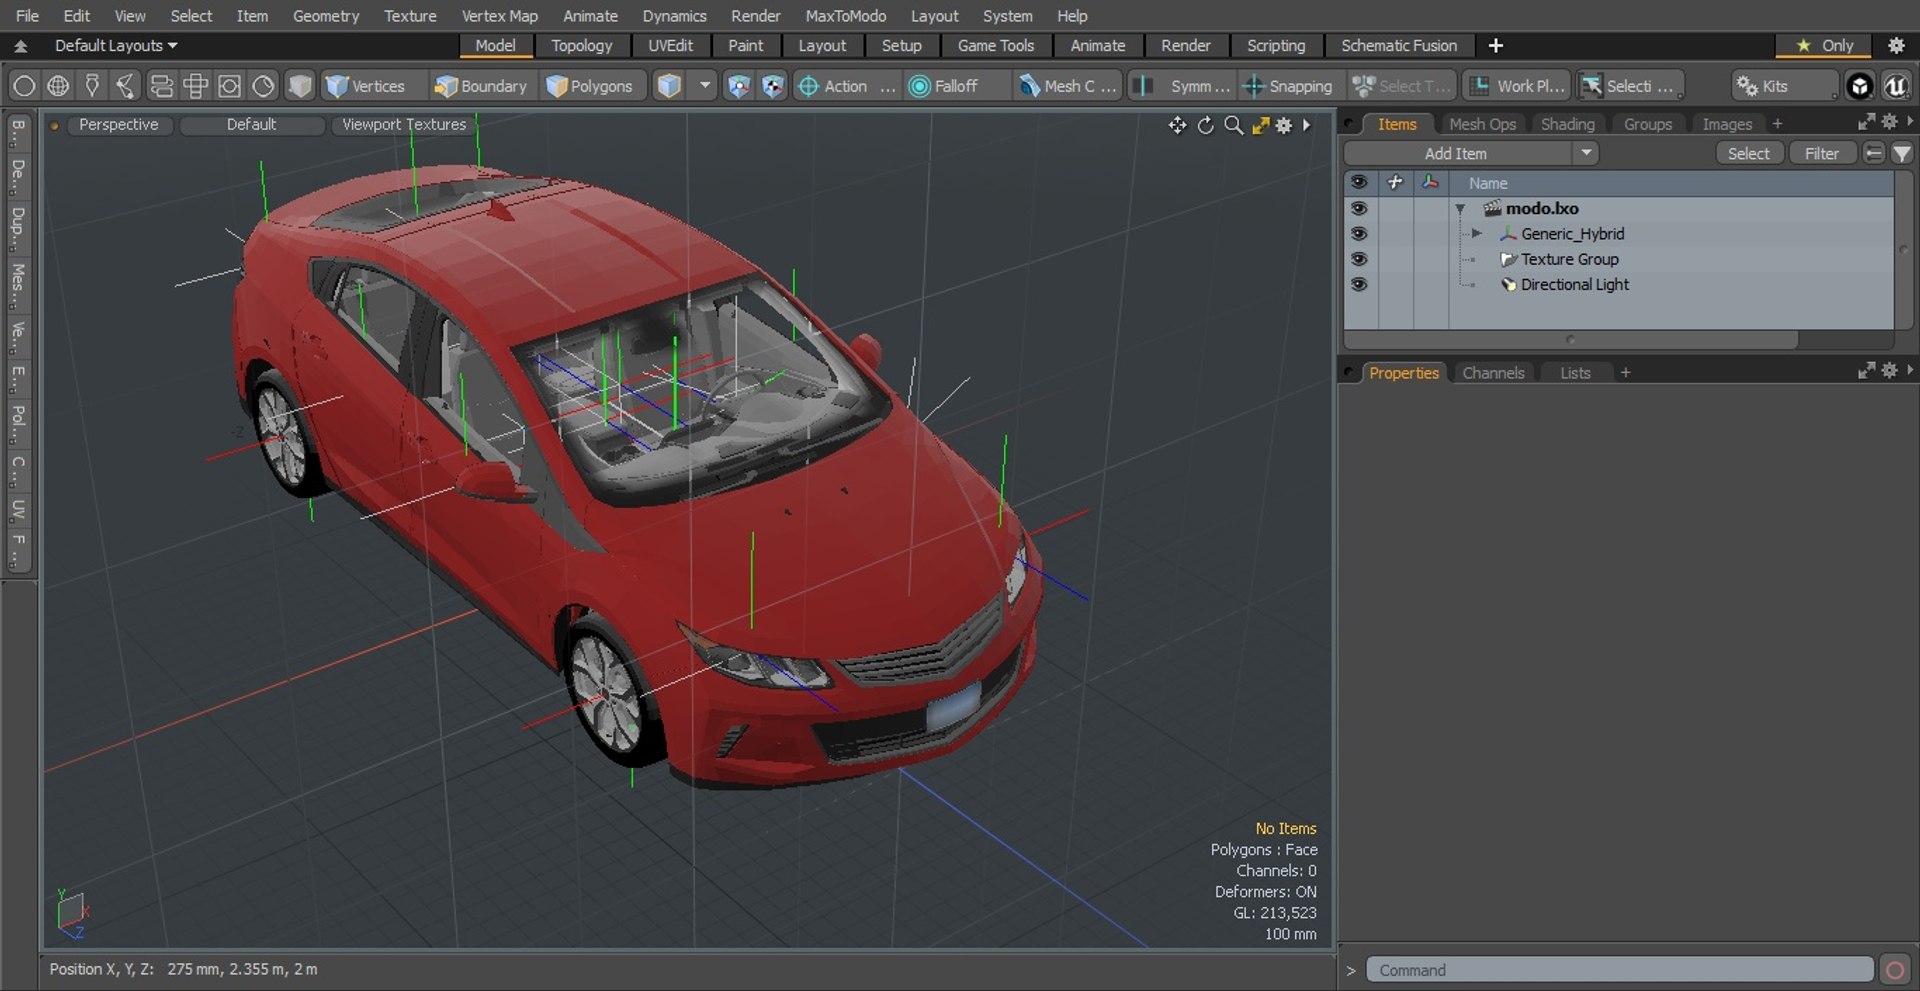The width and height of the screenshot is (1920, 991).
Task: Click the Unreal Engine bridge icon
Action: (x=1895, y=86)
